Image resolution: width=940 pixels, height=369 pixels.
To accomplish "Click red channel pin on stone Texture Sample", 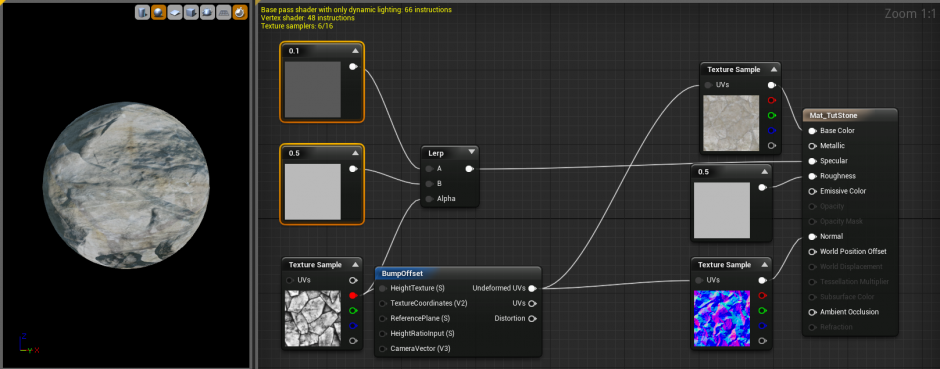I will 772,100.
